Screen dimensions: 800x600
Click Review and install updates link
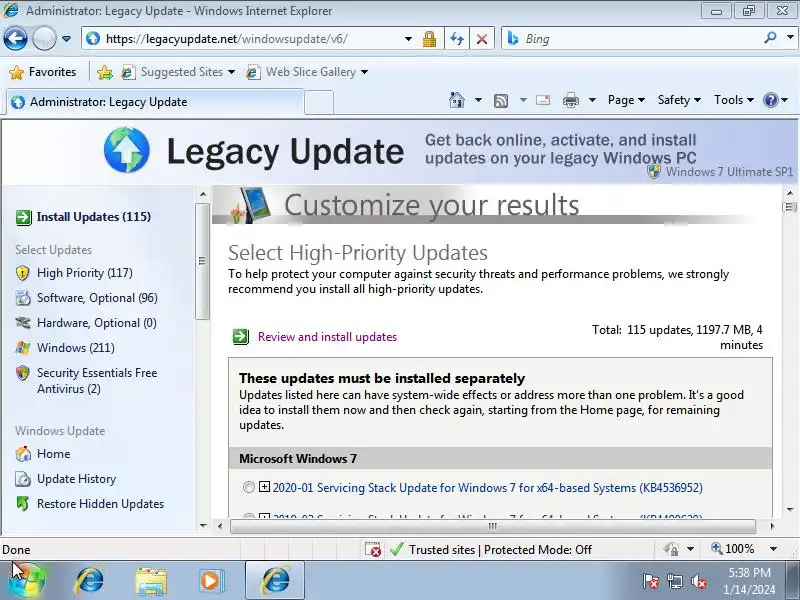point(327,337)
